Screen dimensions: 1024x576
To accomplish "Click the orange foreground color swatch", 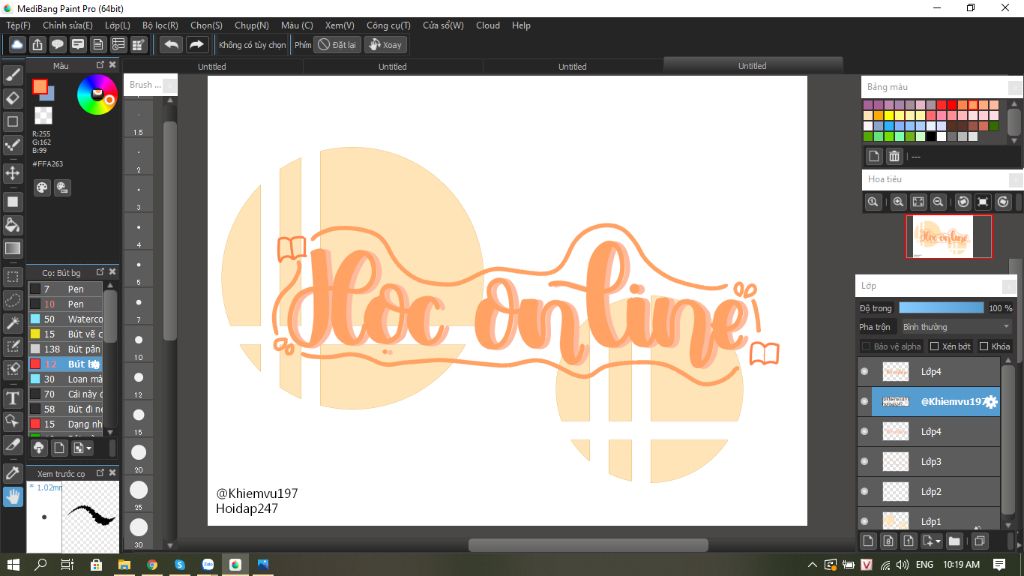I will tap(40, 87).
